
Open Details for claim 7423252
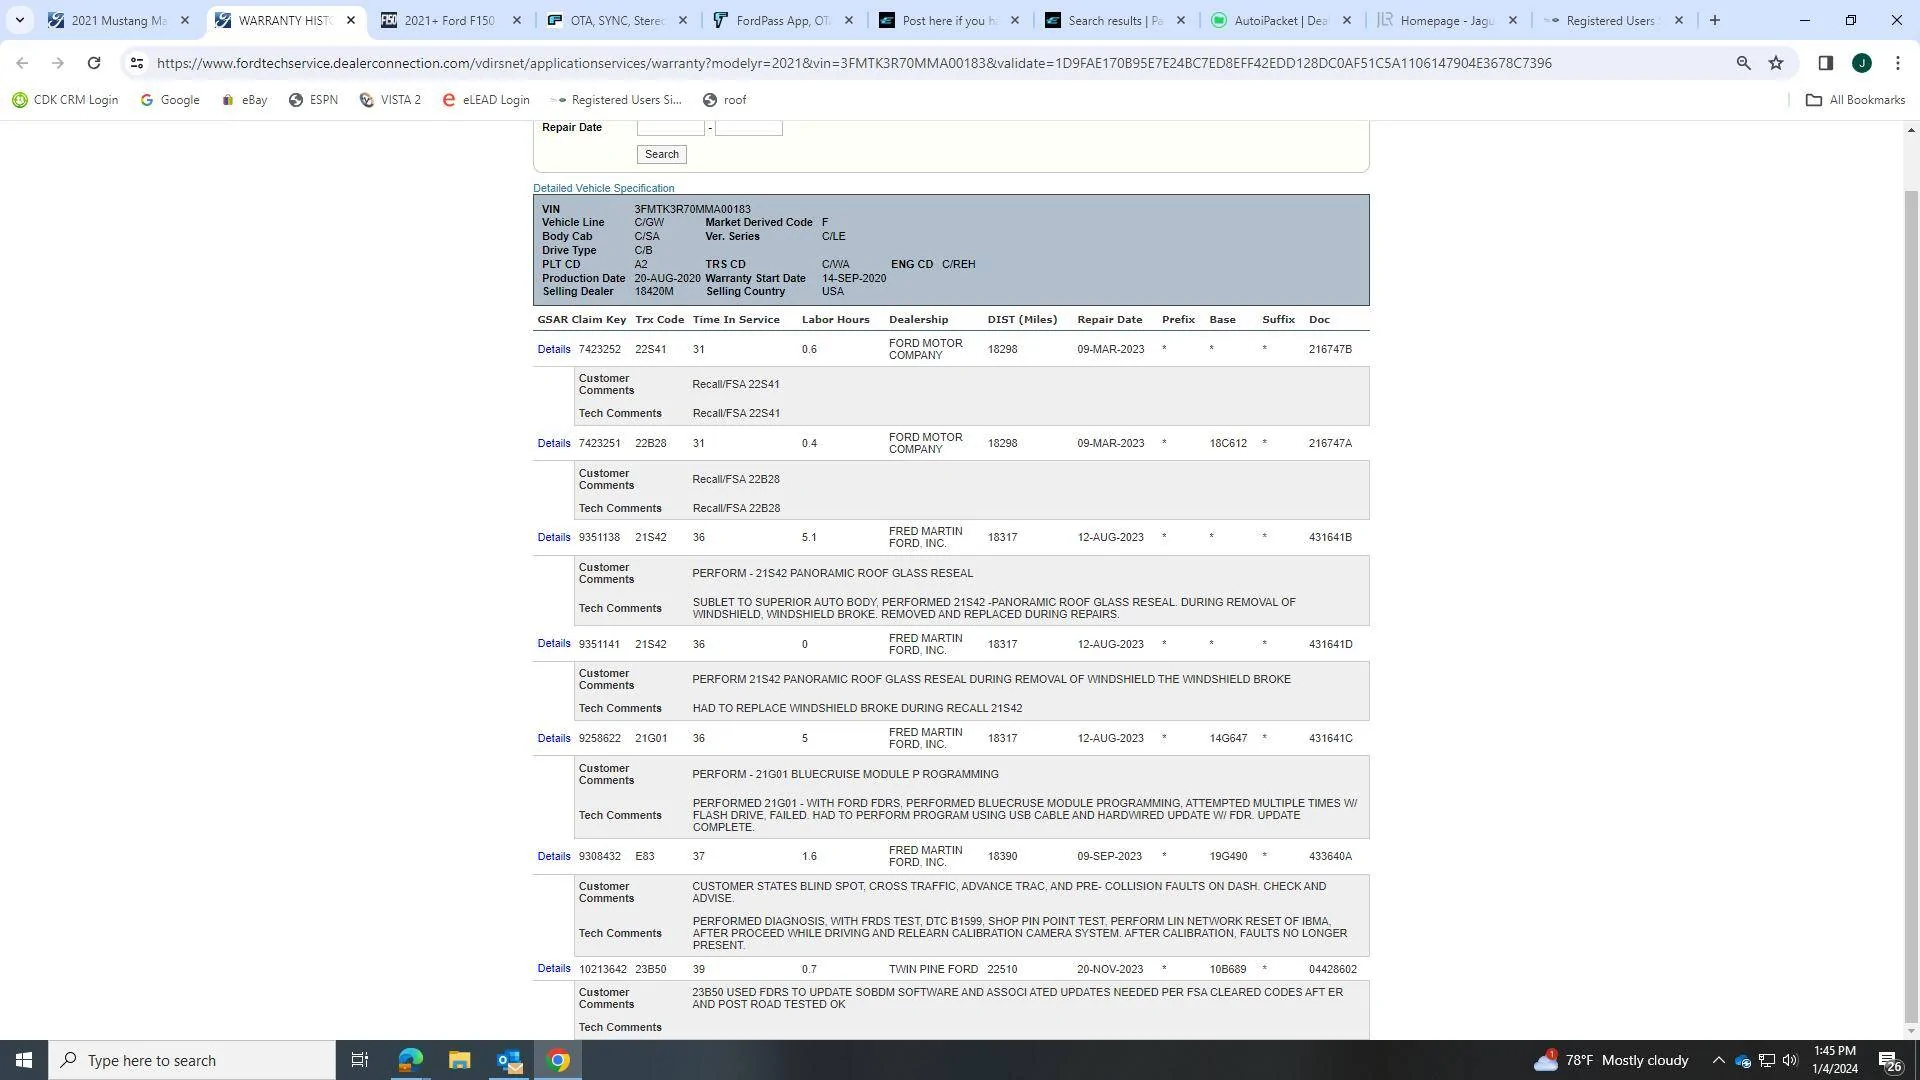[553, 350]
